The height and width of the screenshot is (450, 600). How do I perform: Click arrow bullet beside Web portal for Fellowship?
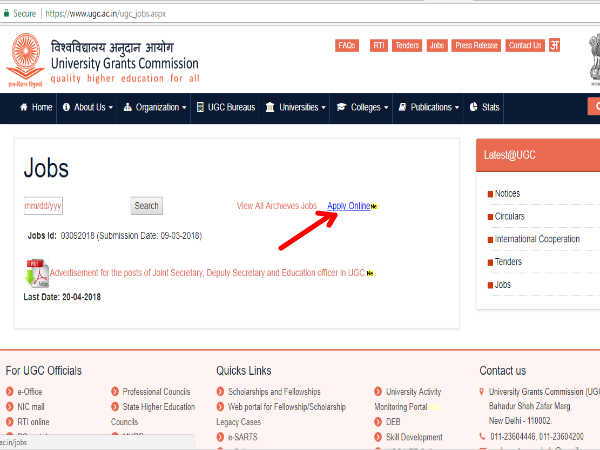coord(220,407)
